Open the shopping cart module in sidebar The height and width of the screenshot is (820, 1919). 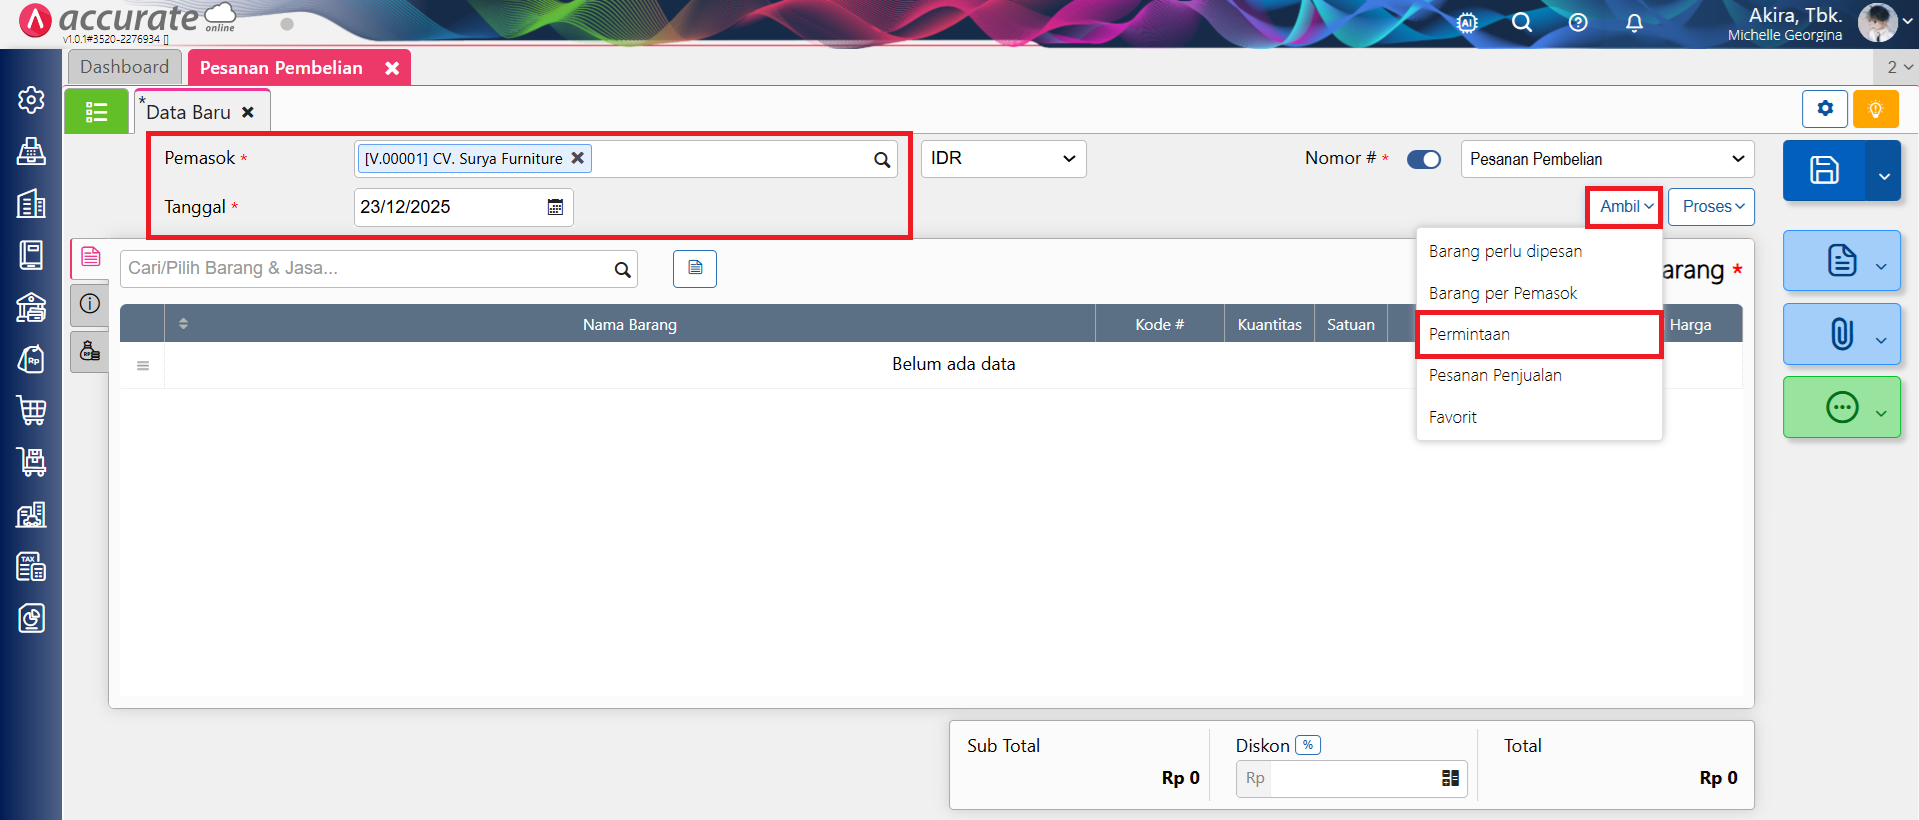[x=31, y=410]
